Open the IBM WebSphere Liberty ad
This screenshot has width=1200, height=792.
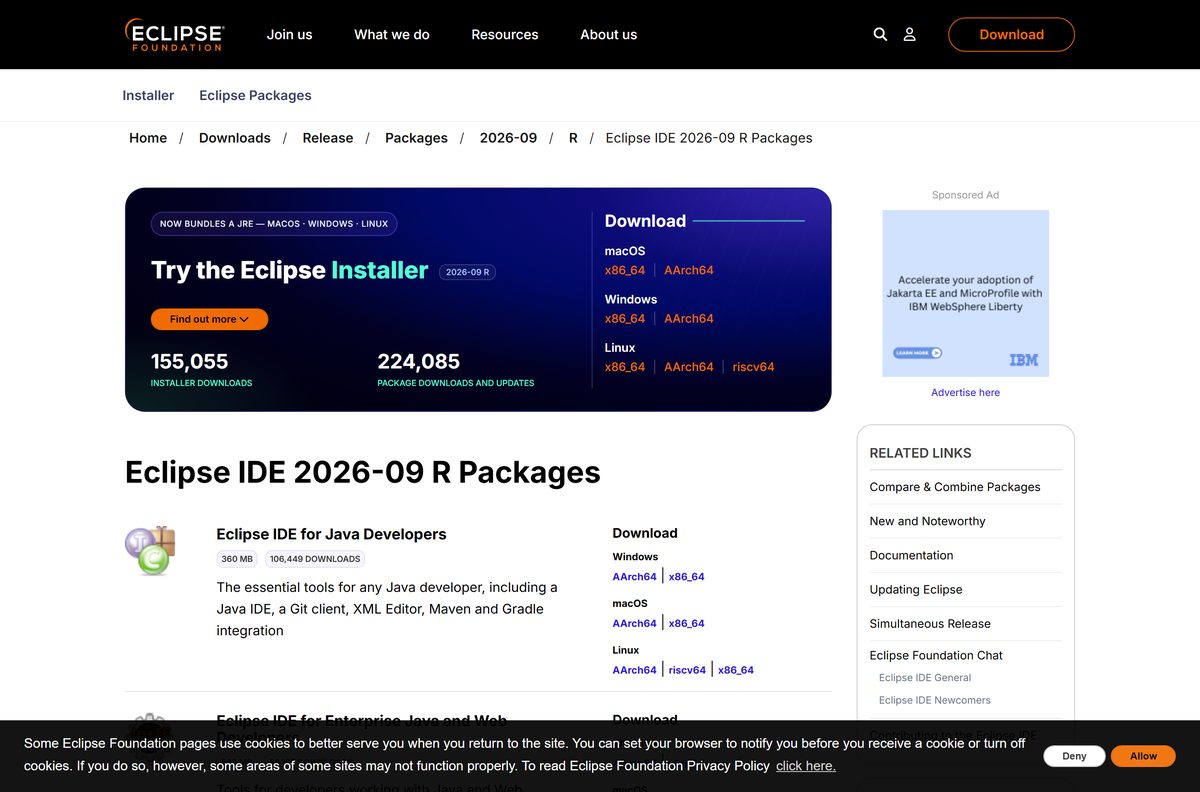point(965,293)
